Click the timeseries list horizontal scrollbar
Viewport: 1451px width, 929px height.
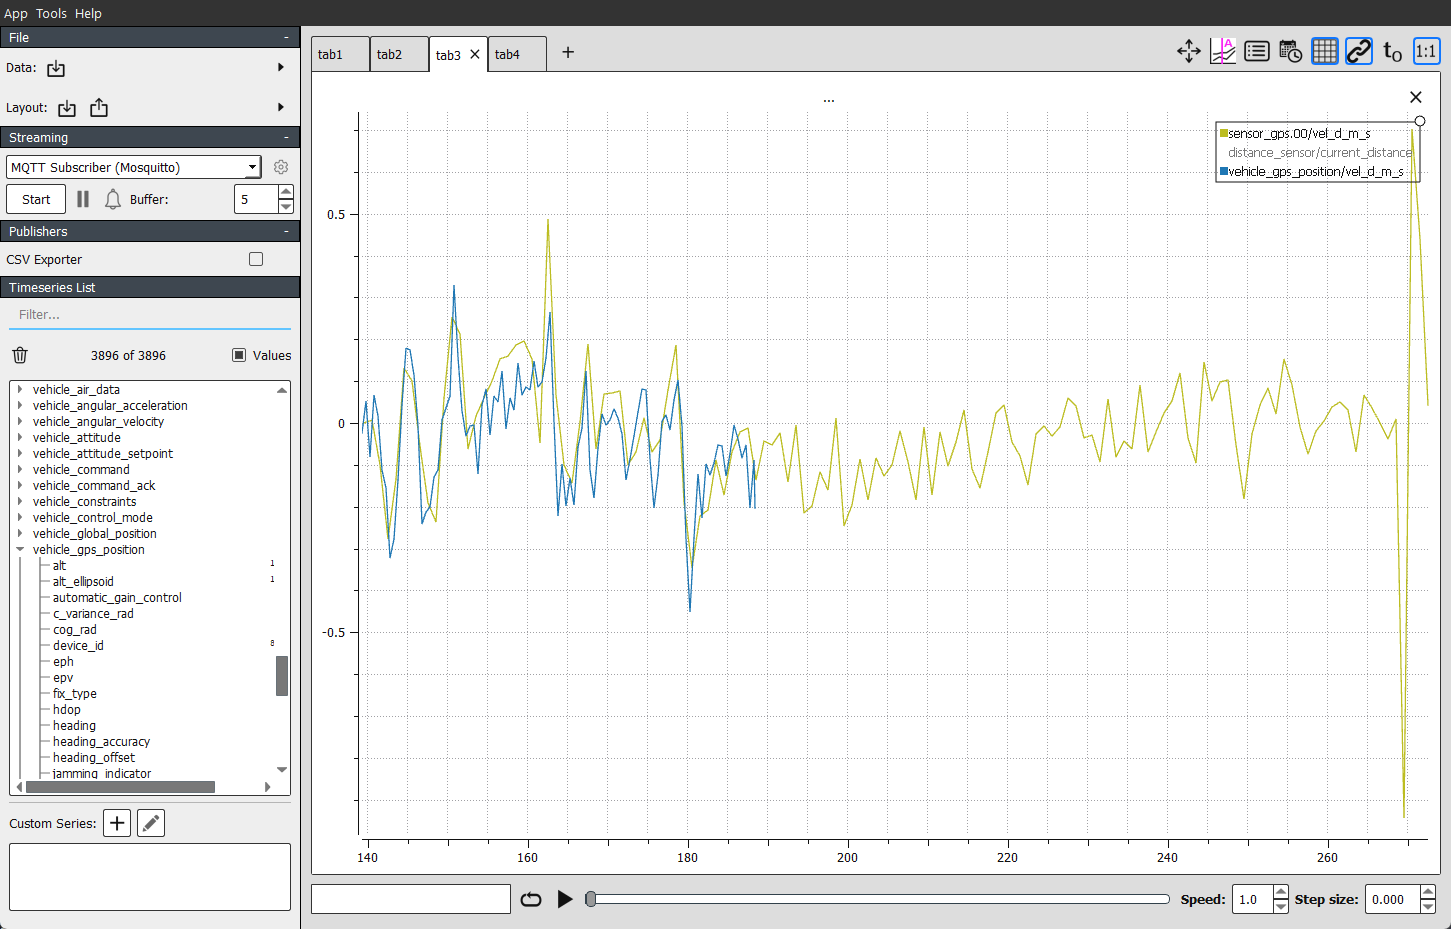[x=119, y=787]
